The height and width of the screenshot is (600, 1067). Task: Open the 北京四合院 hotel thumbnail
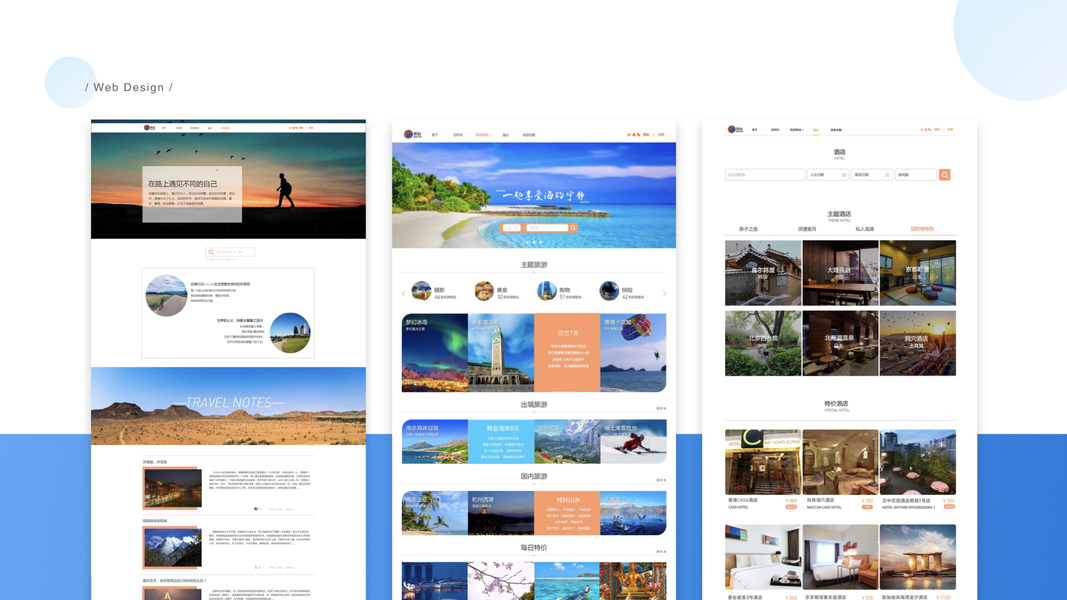tap(763, 344)
